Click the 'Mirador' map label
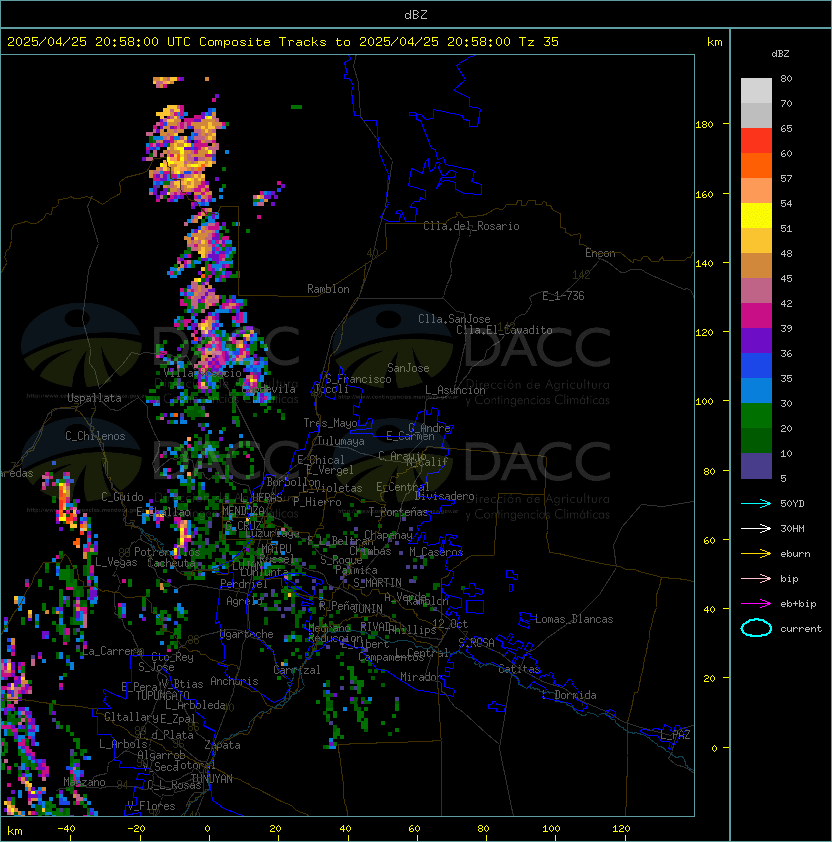The height and width of the screenshot is (842, 832). coord(421,677)
